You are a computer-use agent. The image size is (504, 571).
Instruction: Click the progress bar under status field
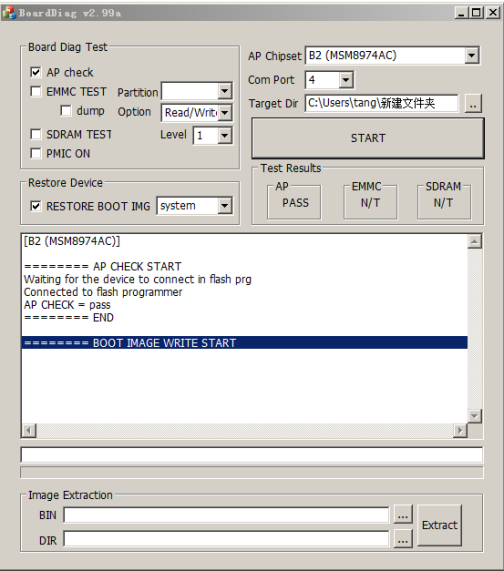[x=252, y=472]
